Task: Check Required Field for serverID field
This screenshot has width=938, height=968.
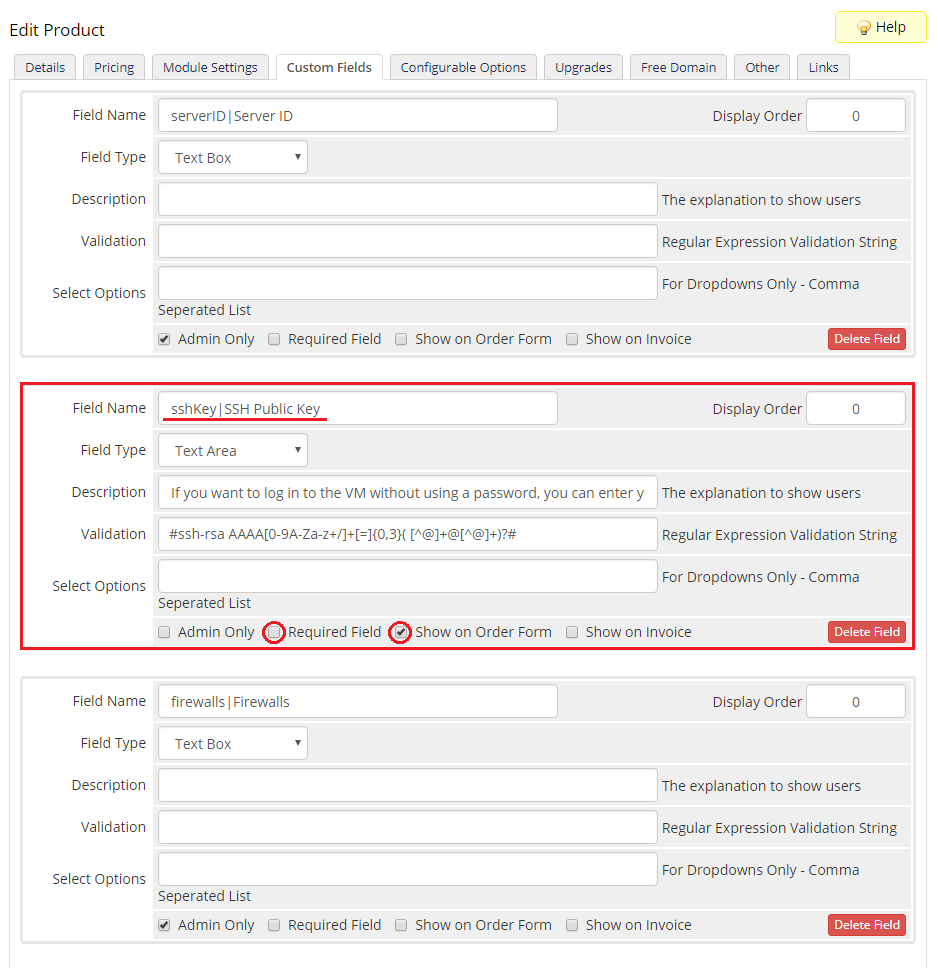Action: click(274, 339)
